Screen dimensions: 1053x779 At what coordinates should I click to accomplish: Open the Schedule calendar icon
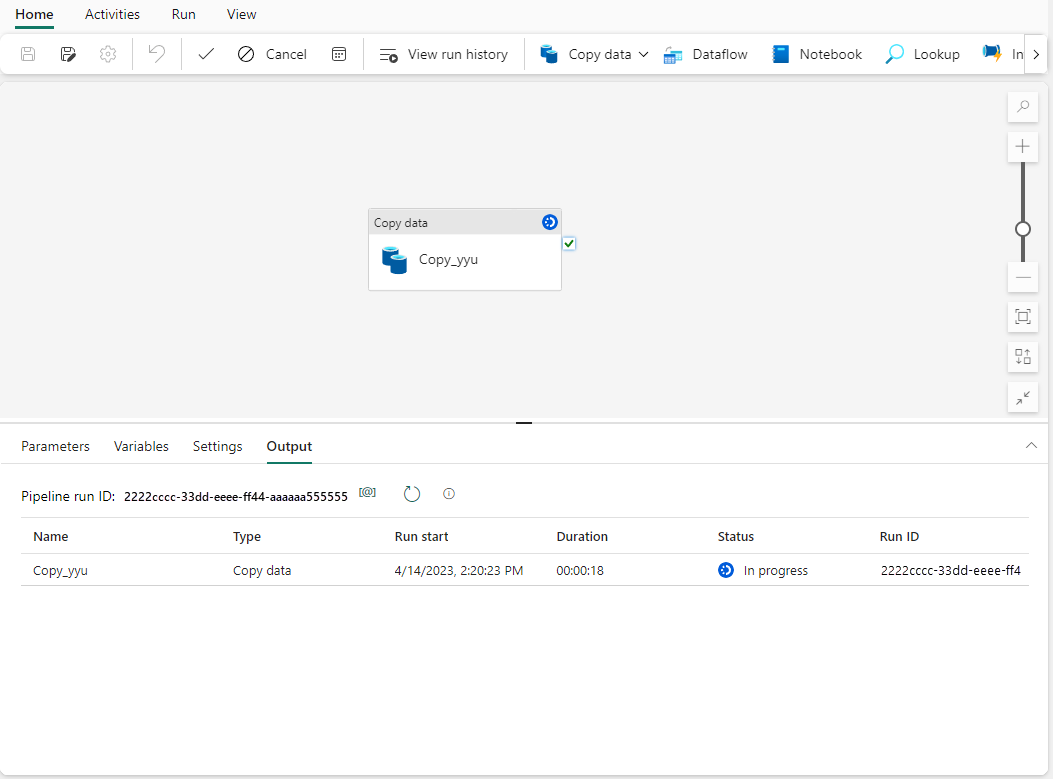(x=339, y=54)
